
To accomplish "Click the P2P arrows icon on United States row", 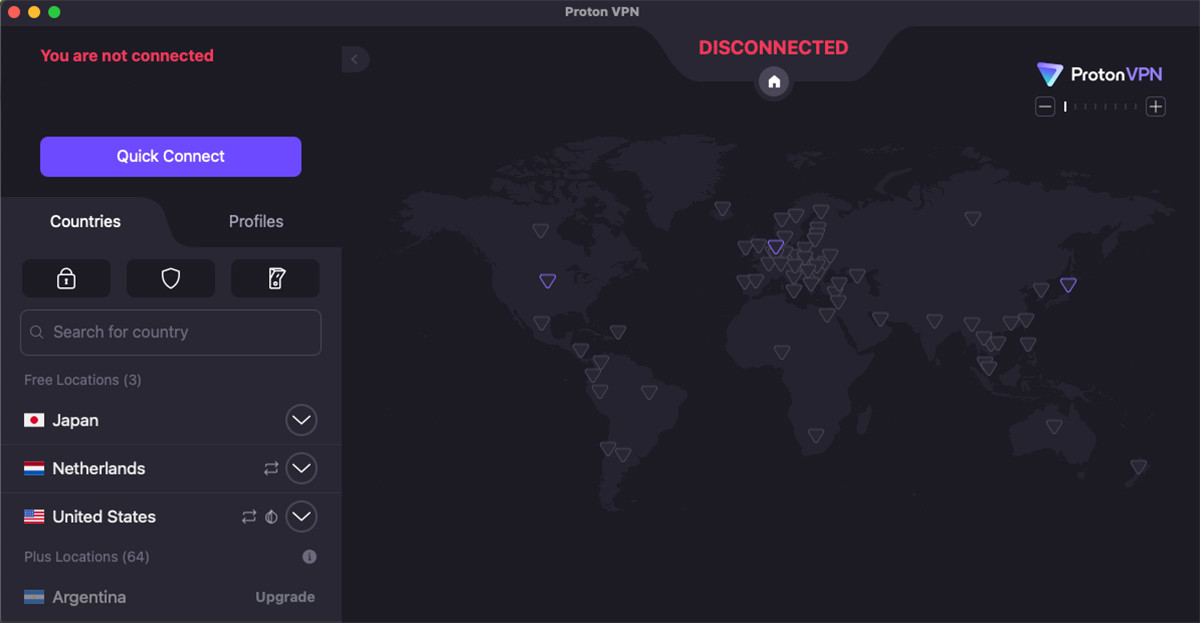I will (249, 517).
